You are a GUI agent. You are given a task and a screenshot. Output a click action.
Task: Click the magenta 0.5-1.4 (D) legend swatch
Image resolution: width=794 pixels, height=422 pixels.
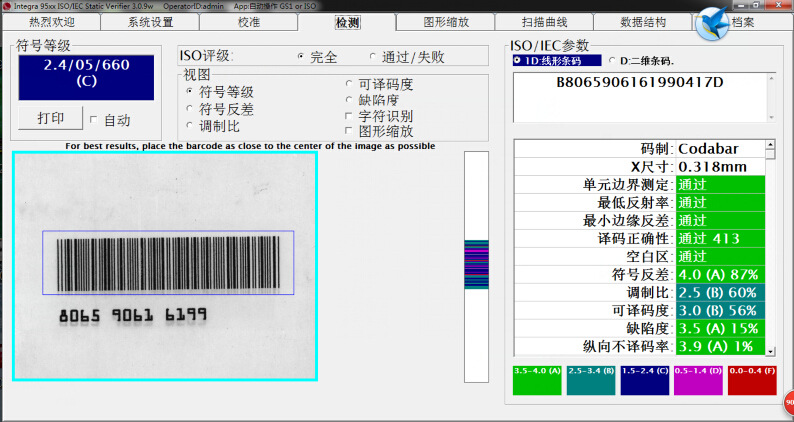point(698,380)
